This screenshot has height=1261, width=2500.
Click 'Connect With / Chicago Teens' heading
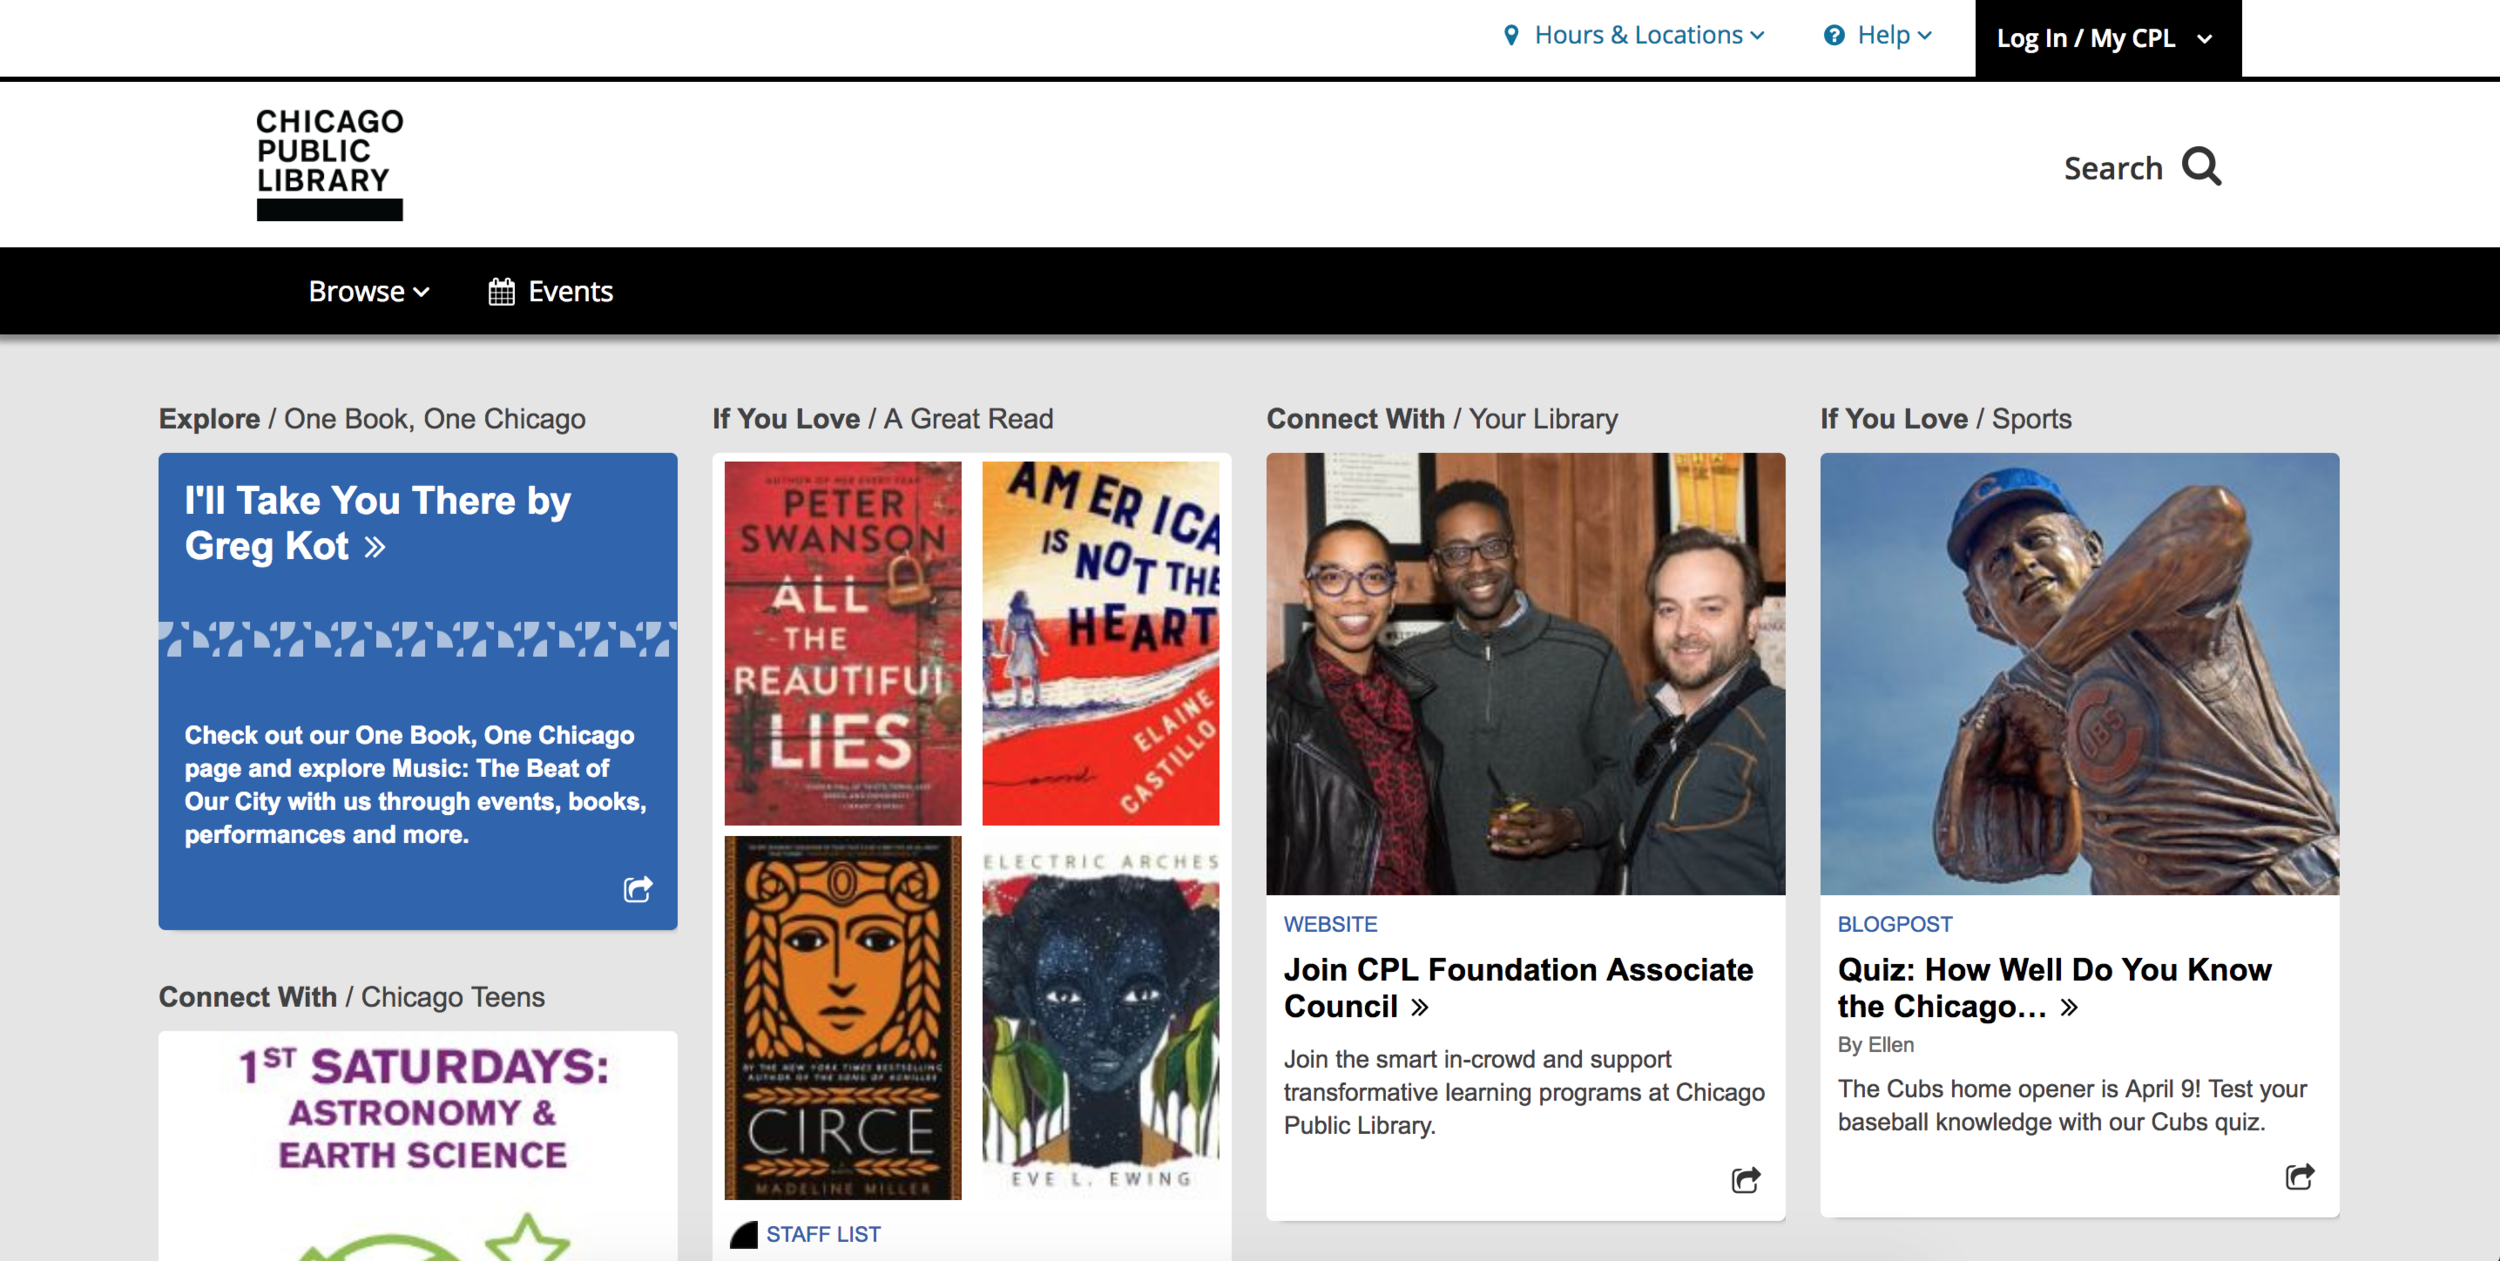pos(352,997)
